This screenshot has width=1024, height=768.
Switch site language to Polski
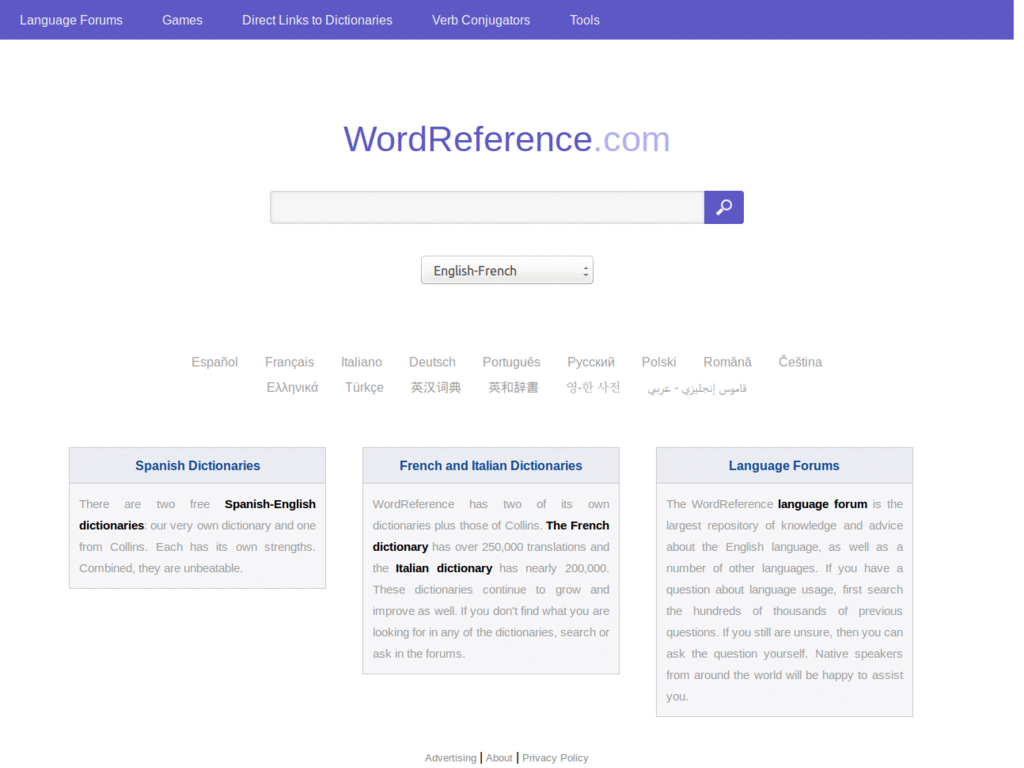point(659,362)
